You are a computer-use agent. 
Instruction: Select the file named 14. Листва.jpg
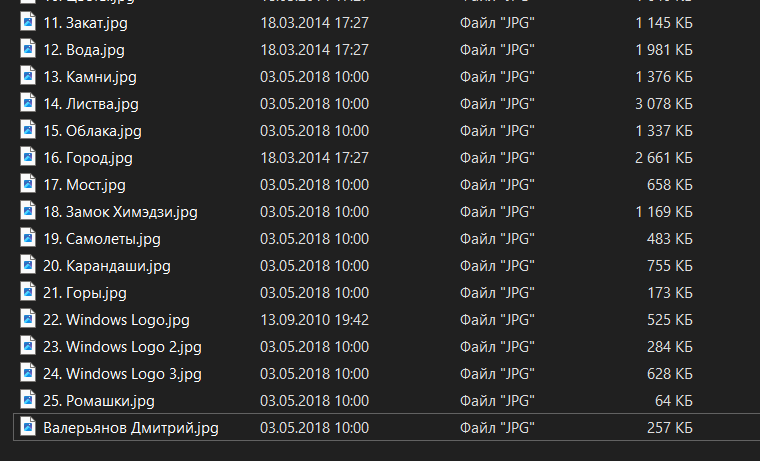pyautogui.click(x=91, y=103)
